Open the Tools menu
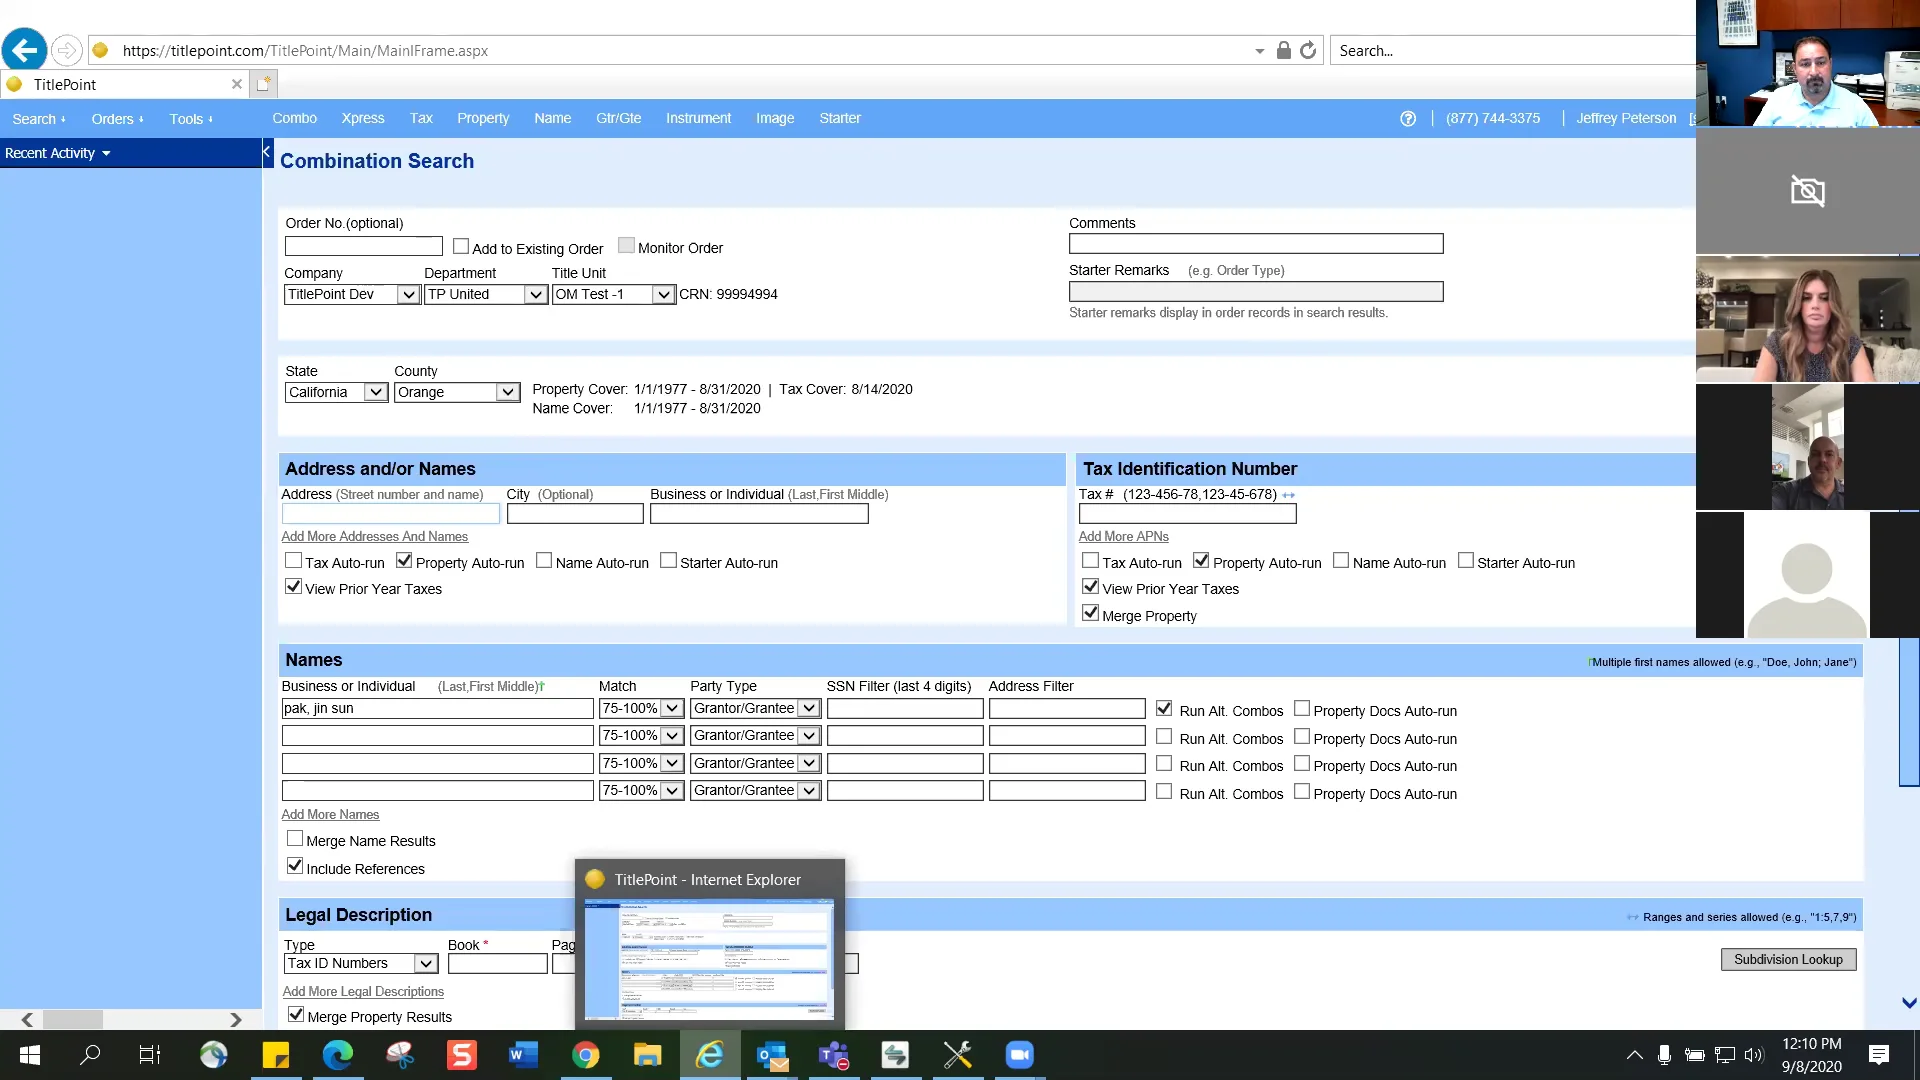This screenshot has height=1080, width=1920. click(190, 118)
